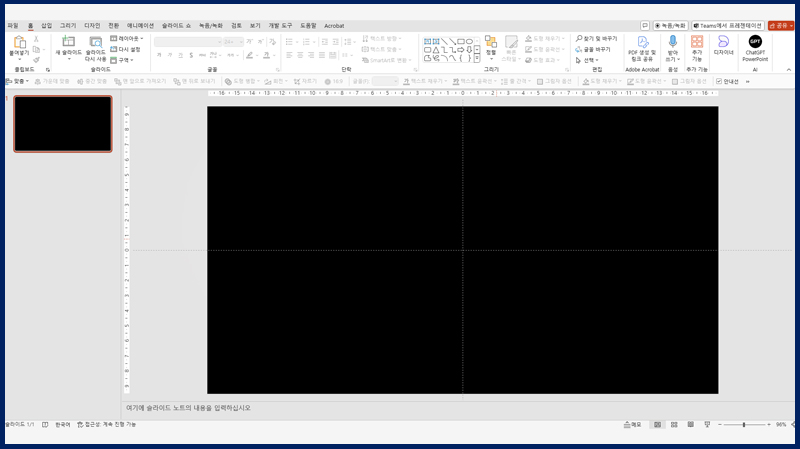Image resolution: width=800 pixels, height=449 pixels.
Task: Open the 디자인 (Design) tab
Action: pyautogui.click(x=92, y=26)
